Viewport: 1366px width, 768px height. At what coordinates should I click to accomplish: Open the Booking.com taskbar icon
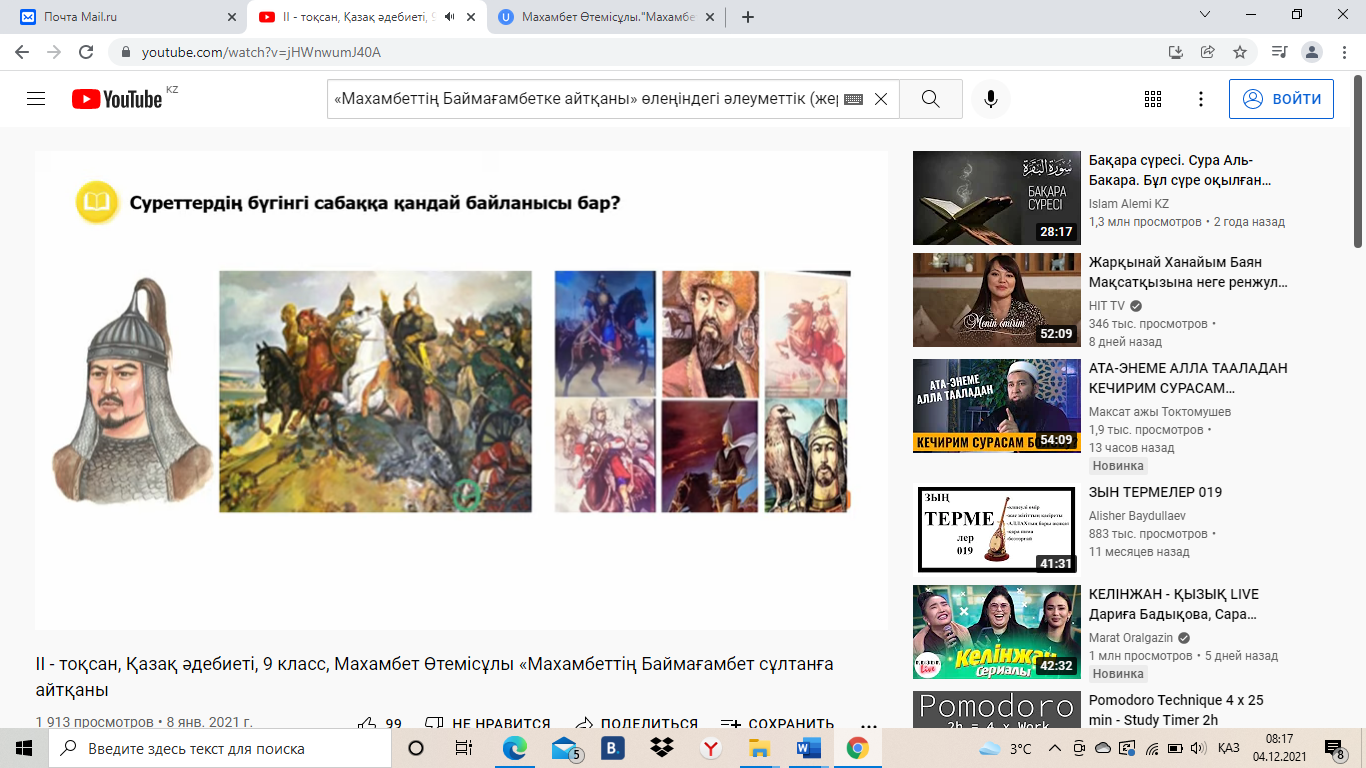[x=612, y=748]
